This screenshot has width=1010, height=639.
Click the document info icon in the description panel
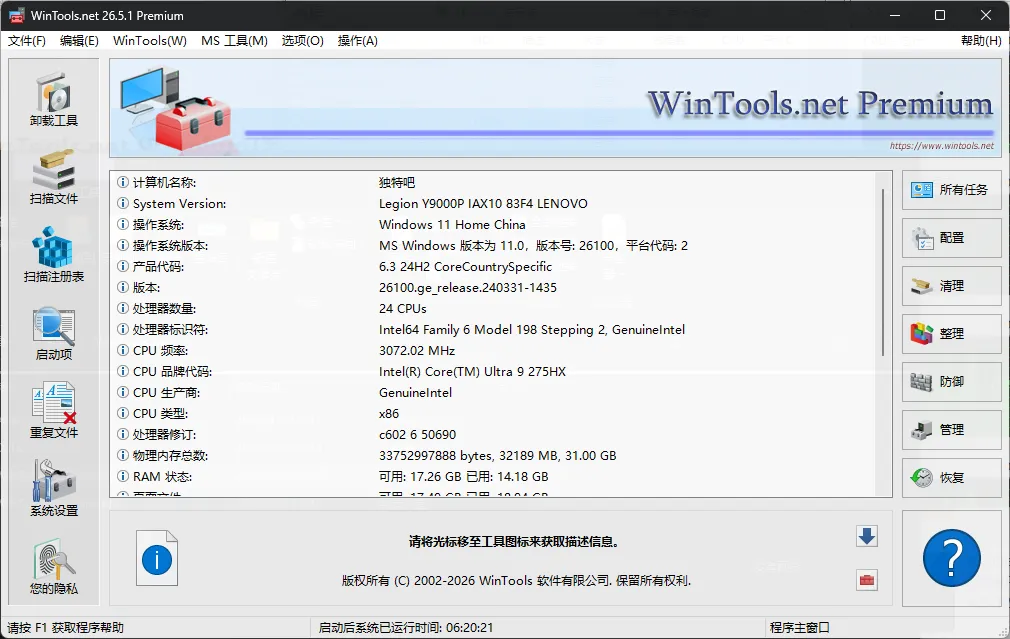157,558
